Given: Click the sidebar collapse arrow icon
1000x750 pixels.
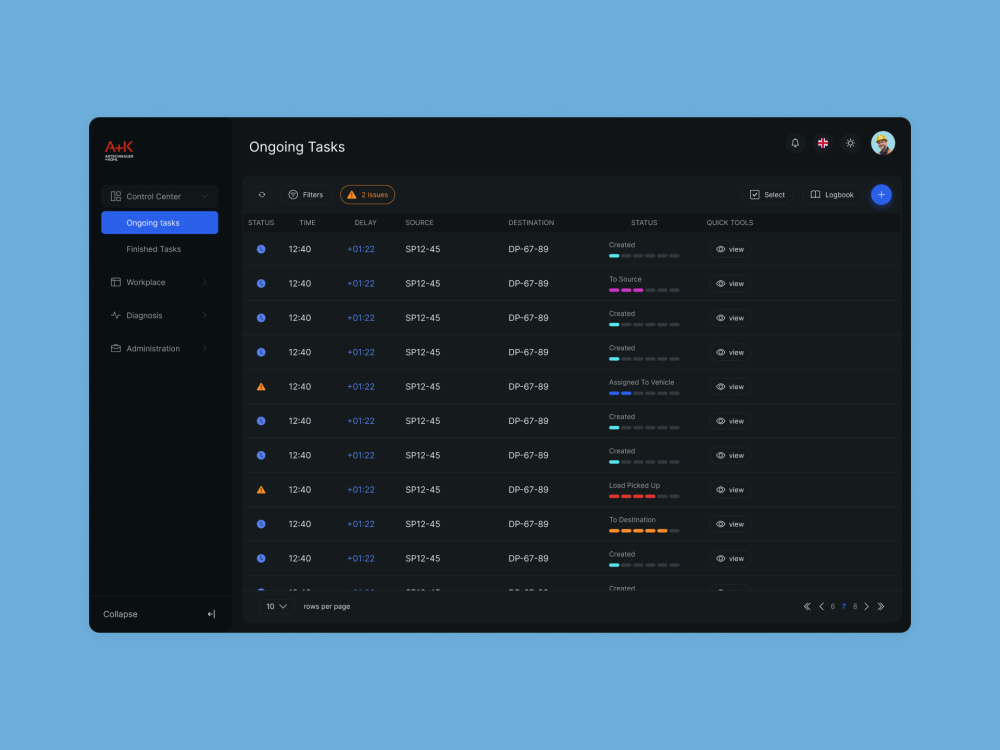Looking at the screenshot, I should click(211, 614).
